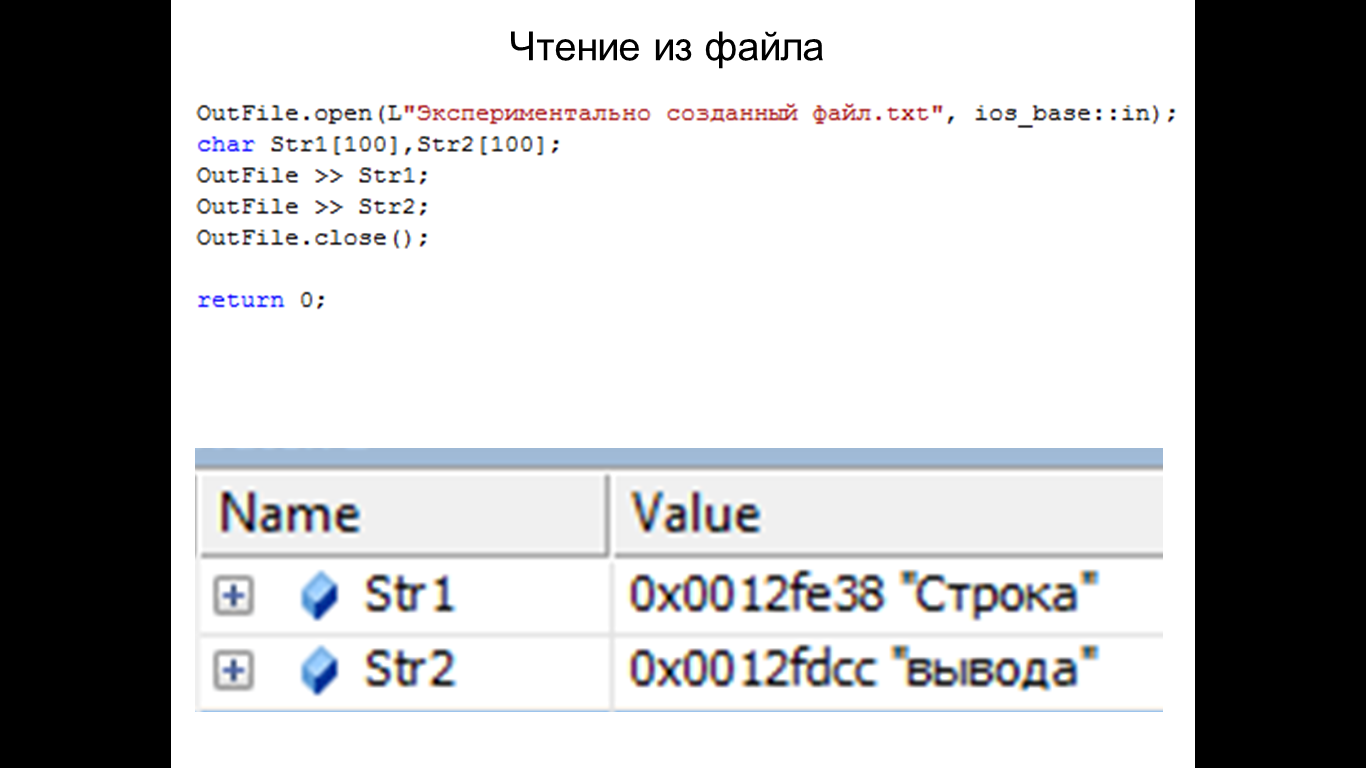
Task: Click the slide title "Чтение из файла"
Action: 666,47
